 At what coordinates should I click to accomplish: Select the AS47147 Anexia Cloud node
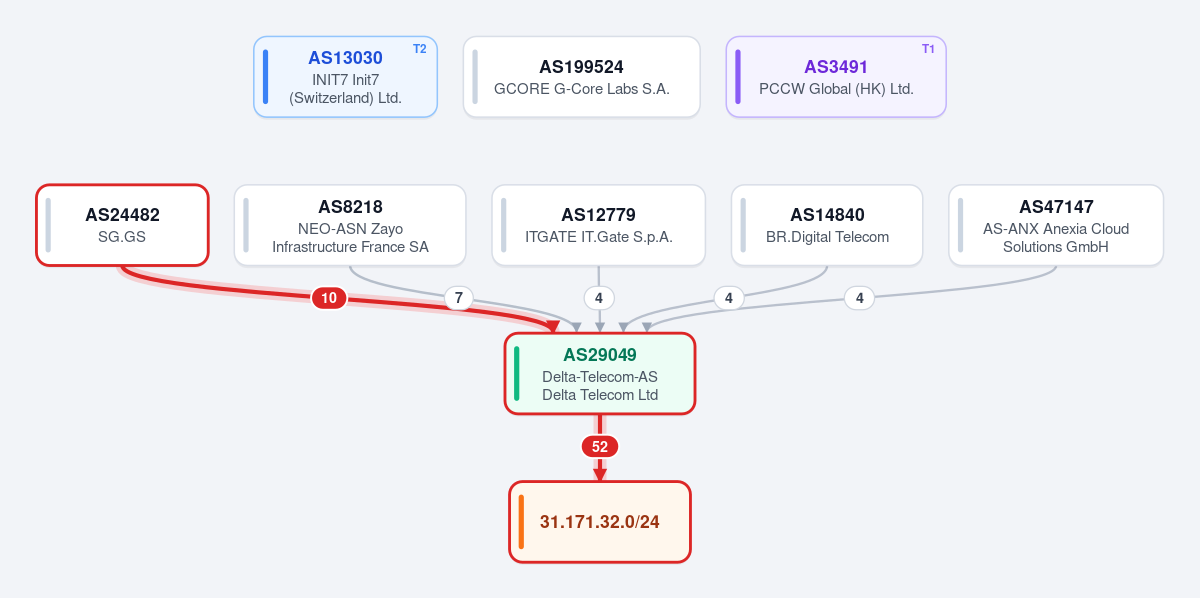(1056, 225)
